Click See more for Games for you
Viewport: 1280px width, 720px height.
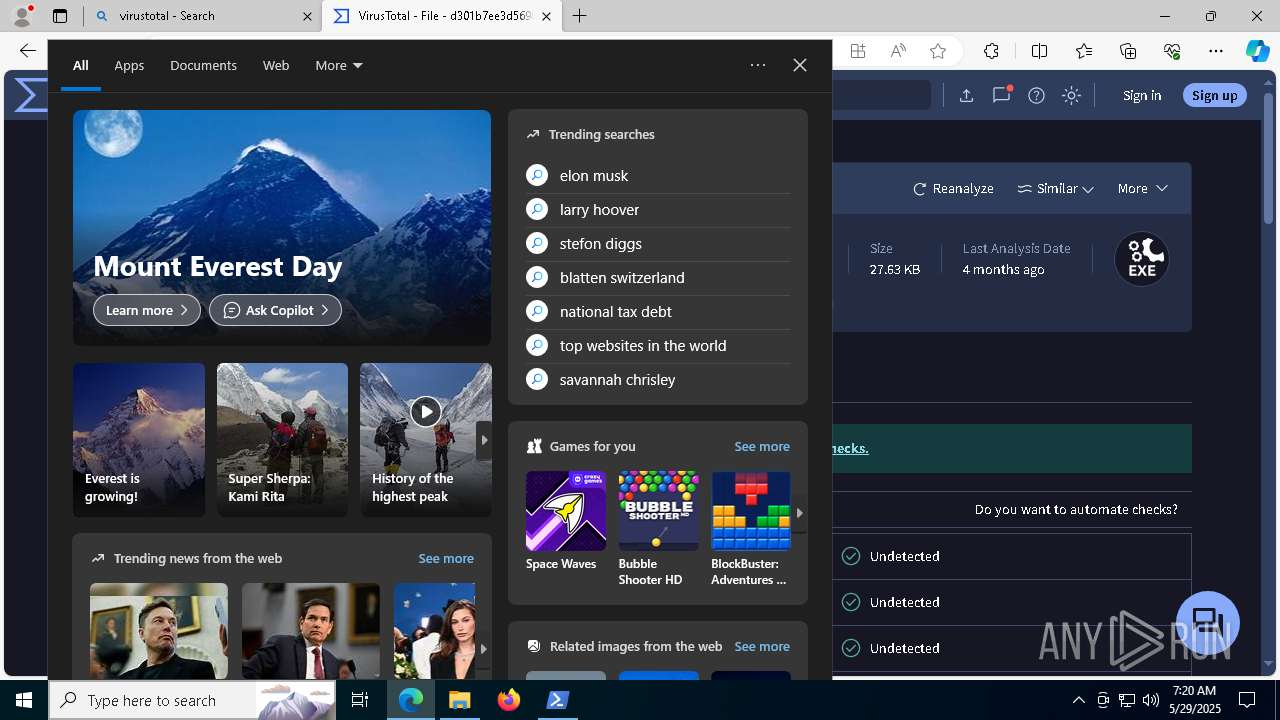[762, 446]
